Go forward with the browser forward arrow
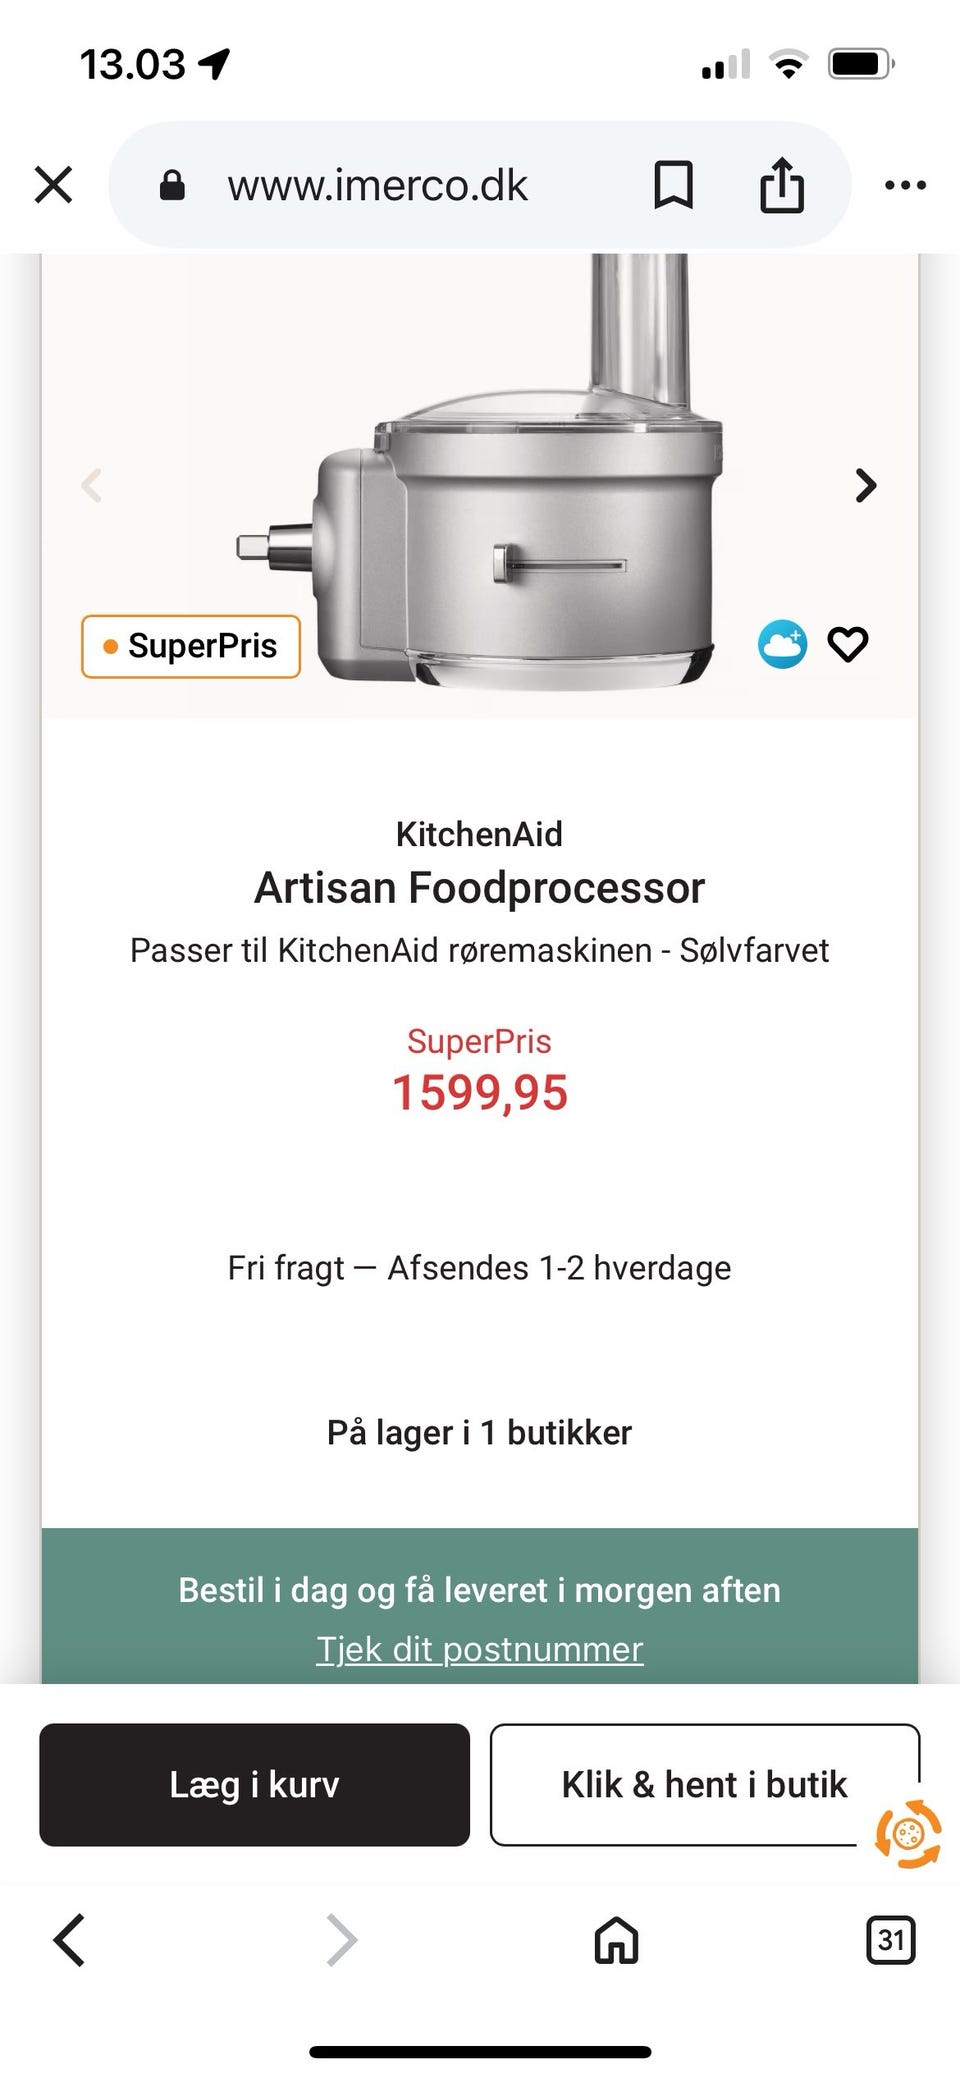 [341, 1940]
